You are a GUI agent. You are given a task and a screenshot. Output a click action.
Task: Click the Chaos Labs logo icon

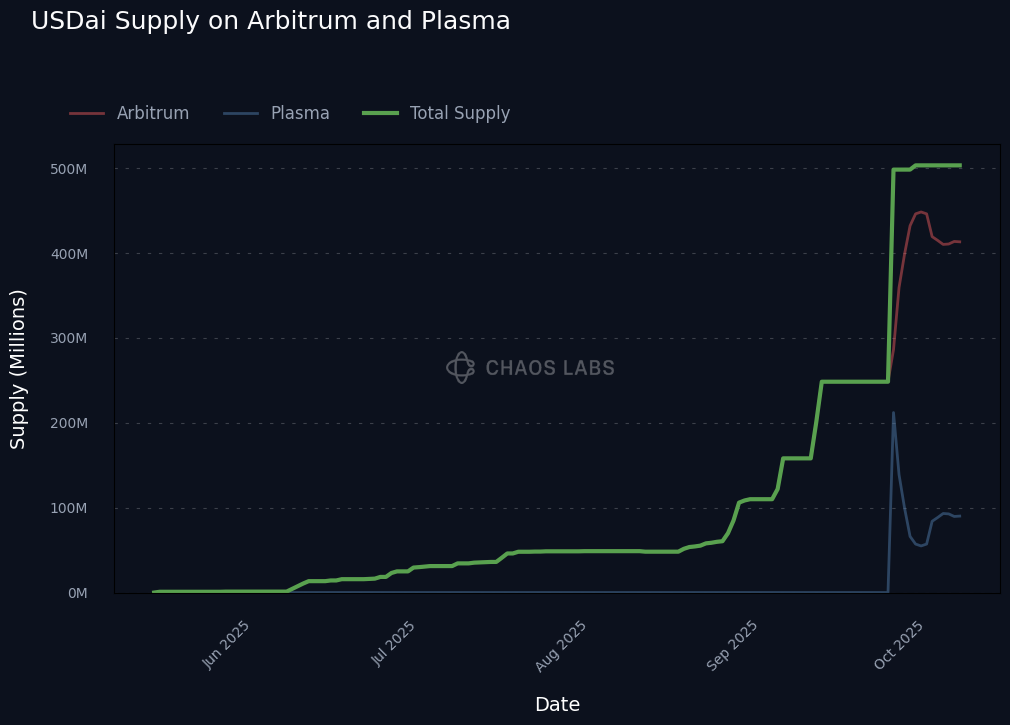460,368
